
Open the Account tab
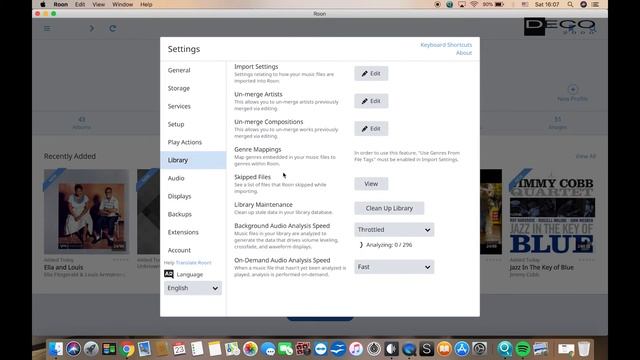(193, 250)
